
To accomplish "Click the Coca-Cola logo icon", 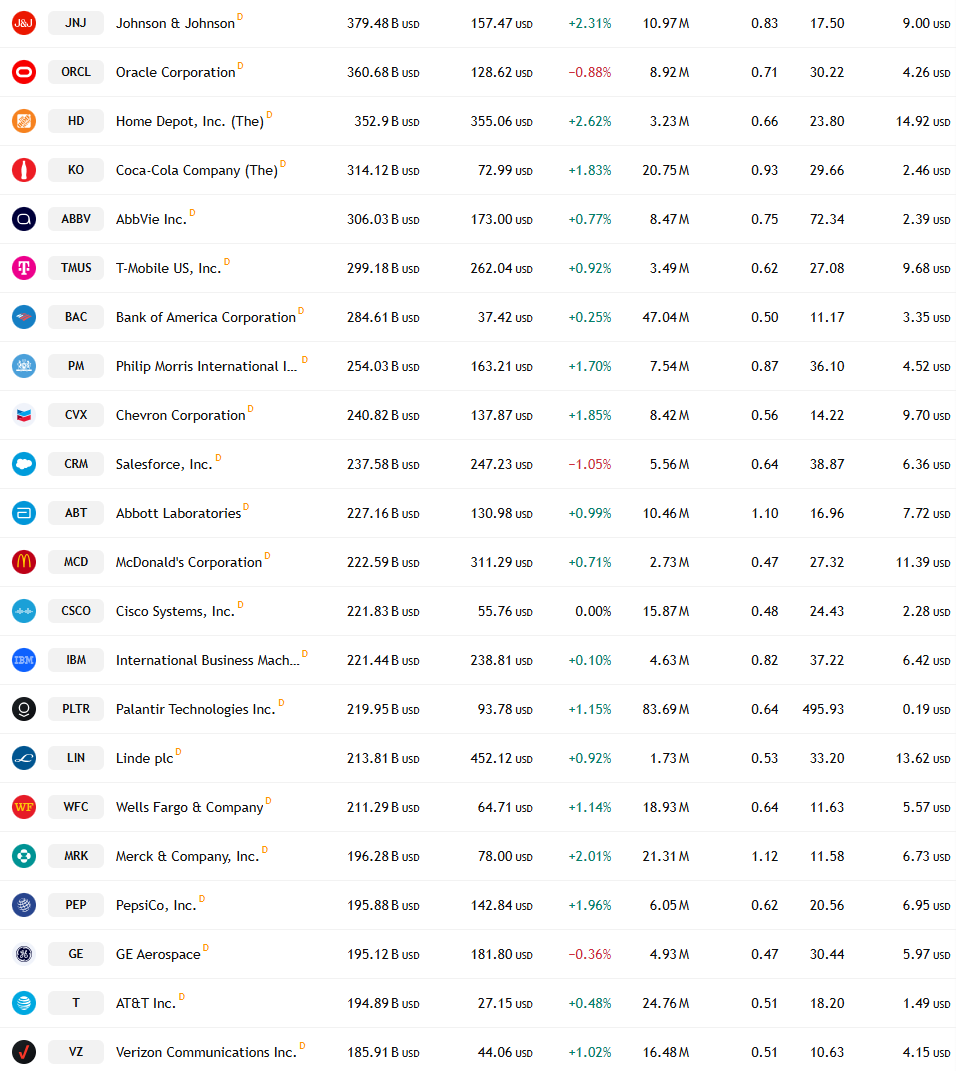I will pyautogui.click(x=24, y=170).
